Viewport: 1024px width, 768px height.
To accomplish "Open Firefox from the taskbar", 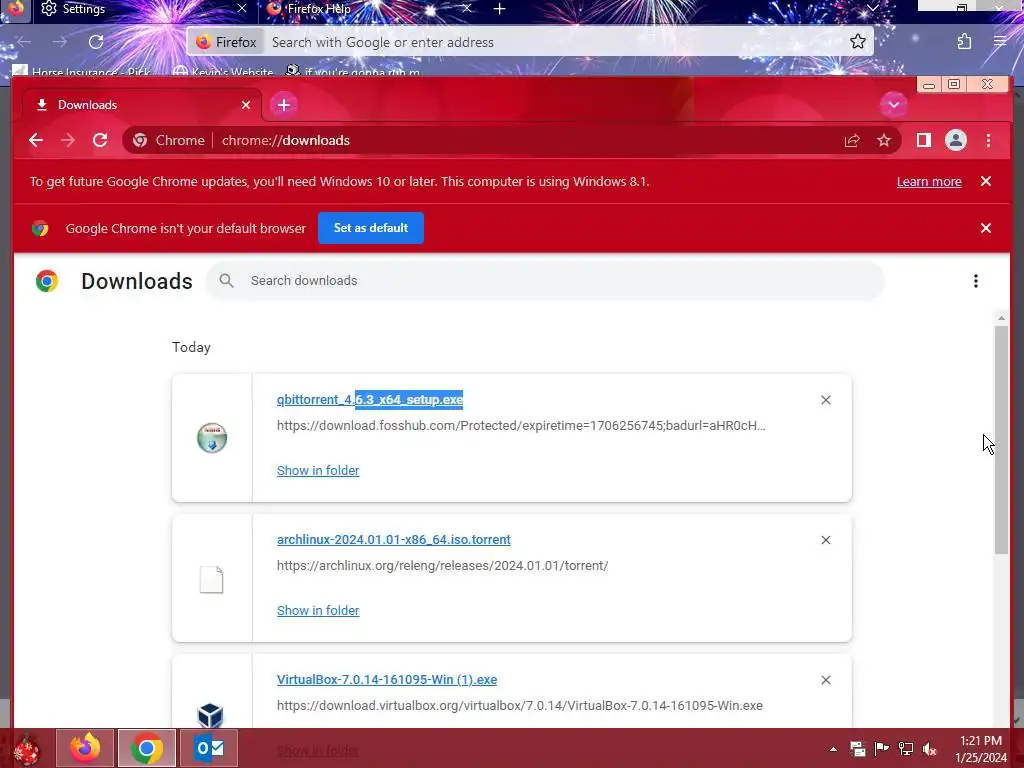I will (x=85, y=748).
